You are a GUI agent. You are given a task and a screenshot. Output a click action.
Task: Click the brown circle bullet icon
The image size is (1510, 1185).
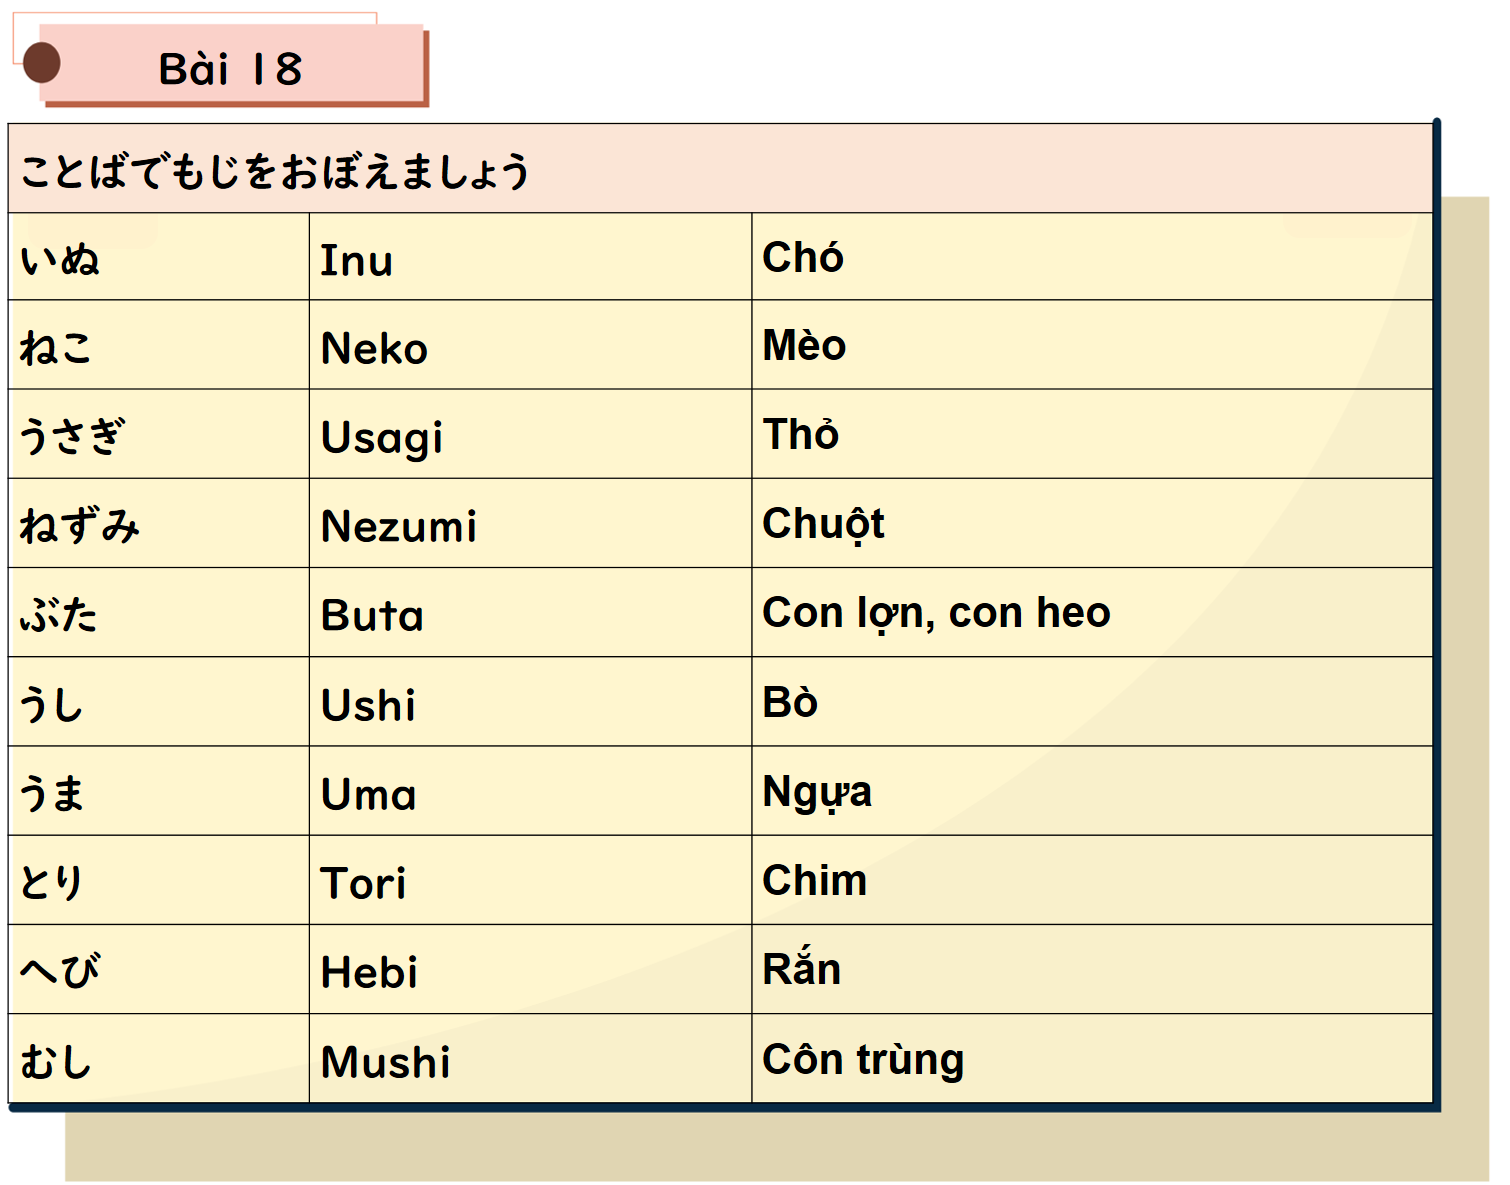coord(41,63)
